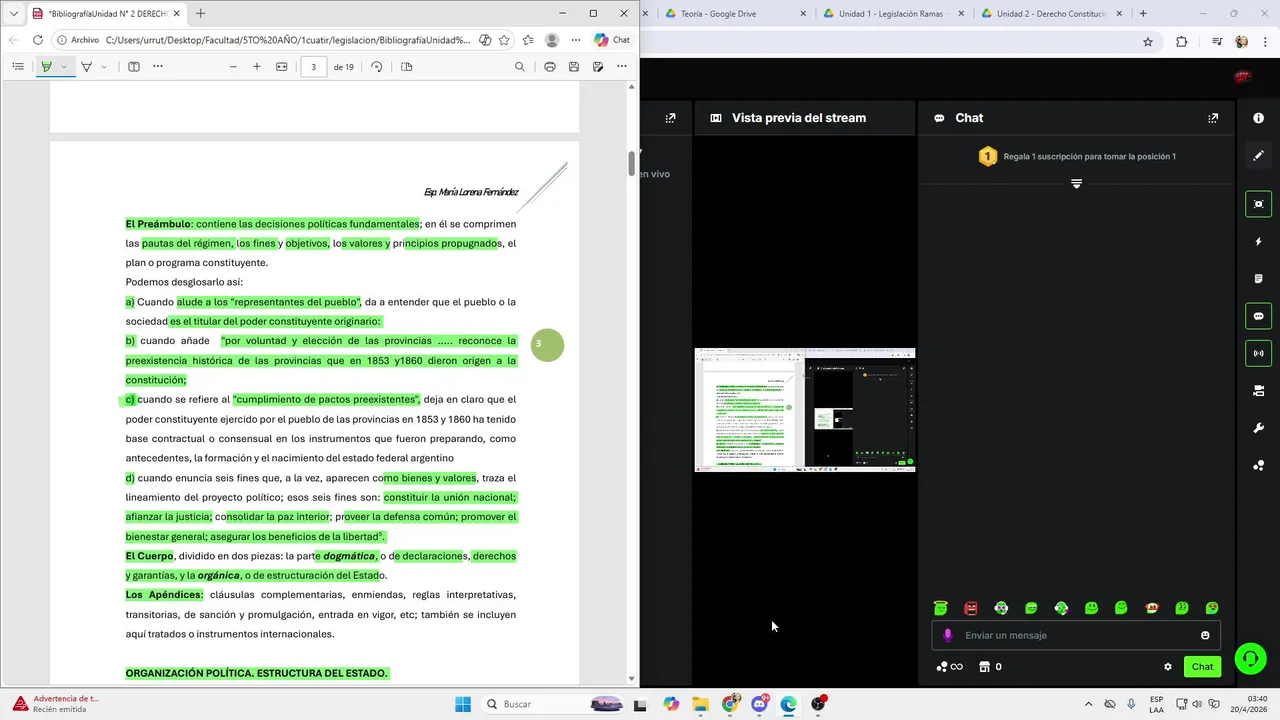Open Chrome extensions puzzle icon
The width and height of the screenshot is (1280, 720).
1182,42
